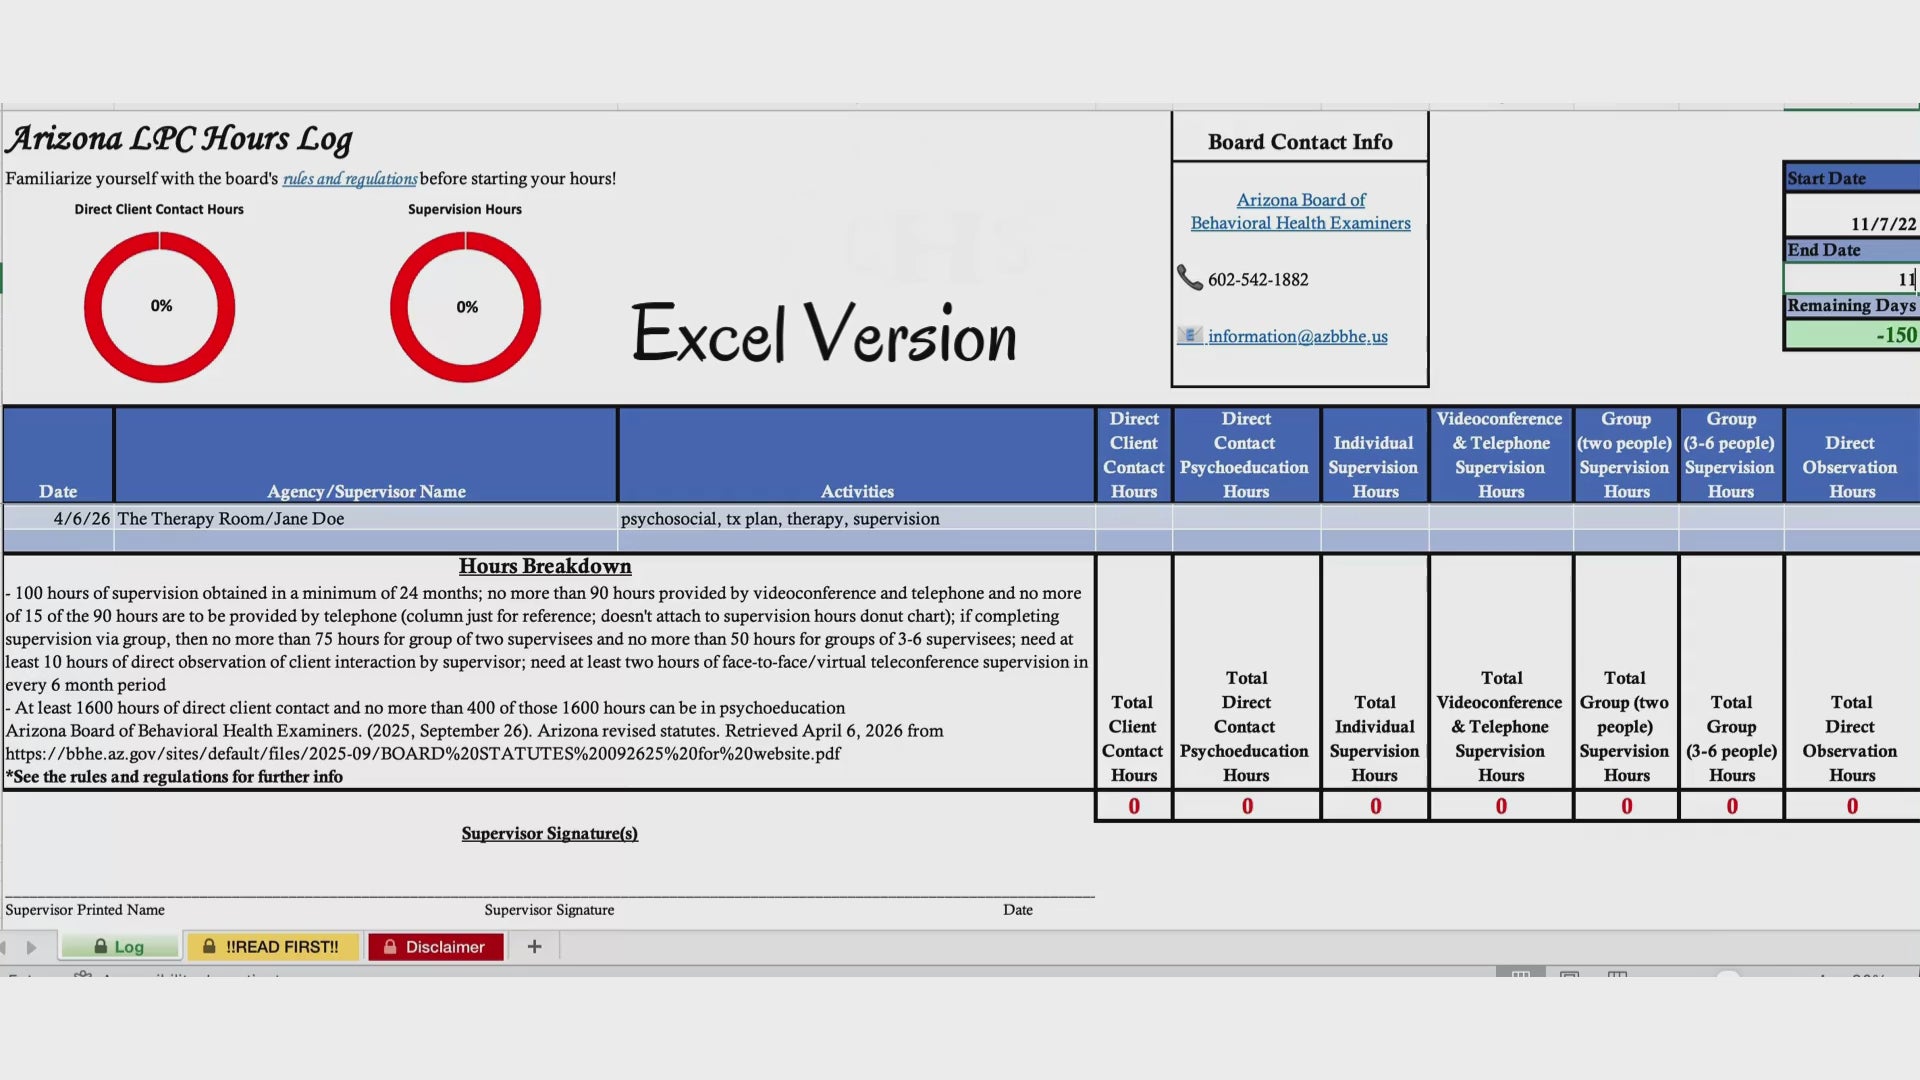Click the phone icon beside 602-542-1882
1920x1080 pixels.
1189,278
